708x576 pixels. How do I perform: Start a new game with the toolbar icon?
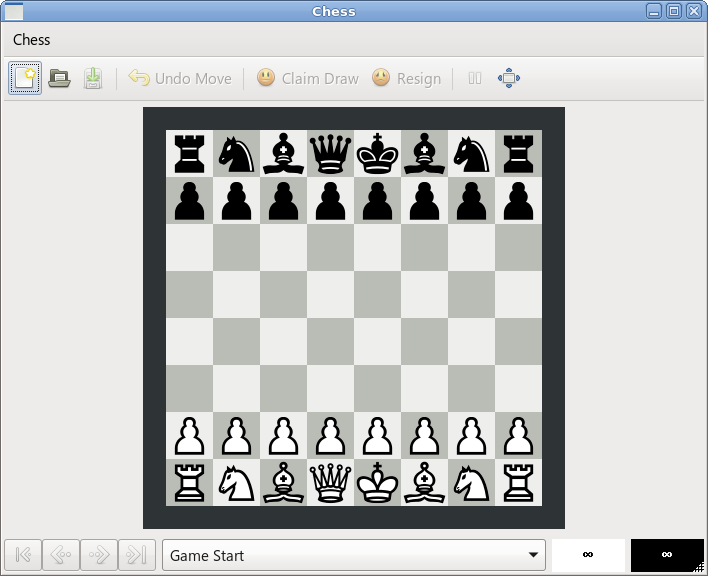[25, 78]
